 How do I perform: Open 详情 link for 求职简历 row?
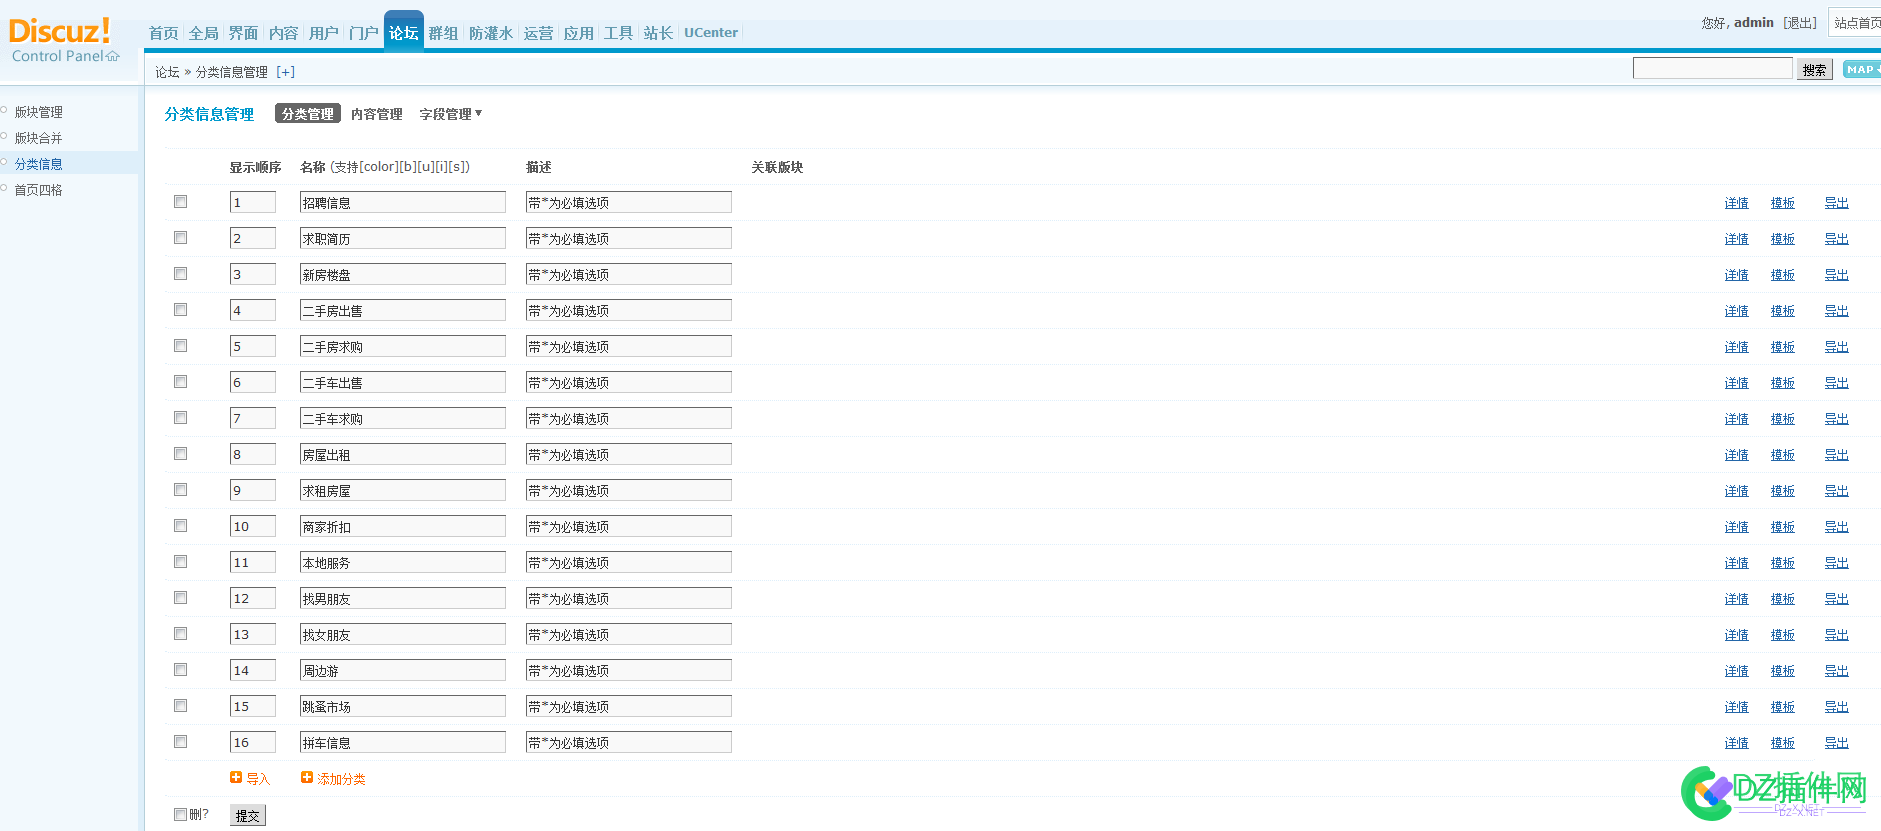click(1736, 239)
